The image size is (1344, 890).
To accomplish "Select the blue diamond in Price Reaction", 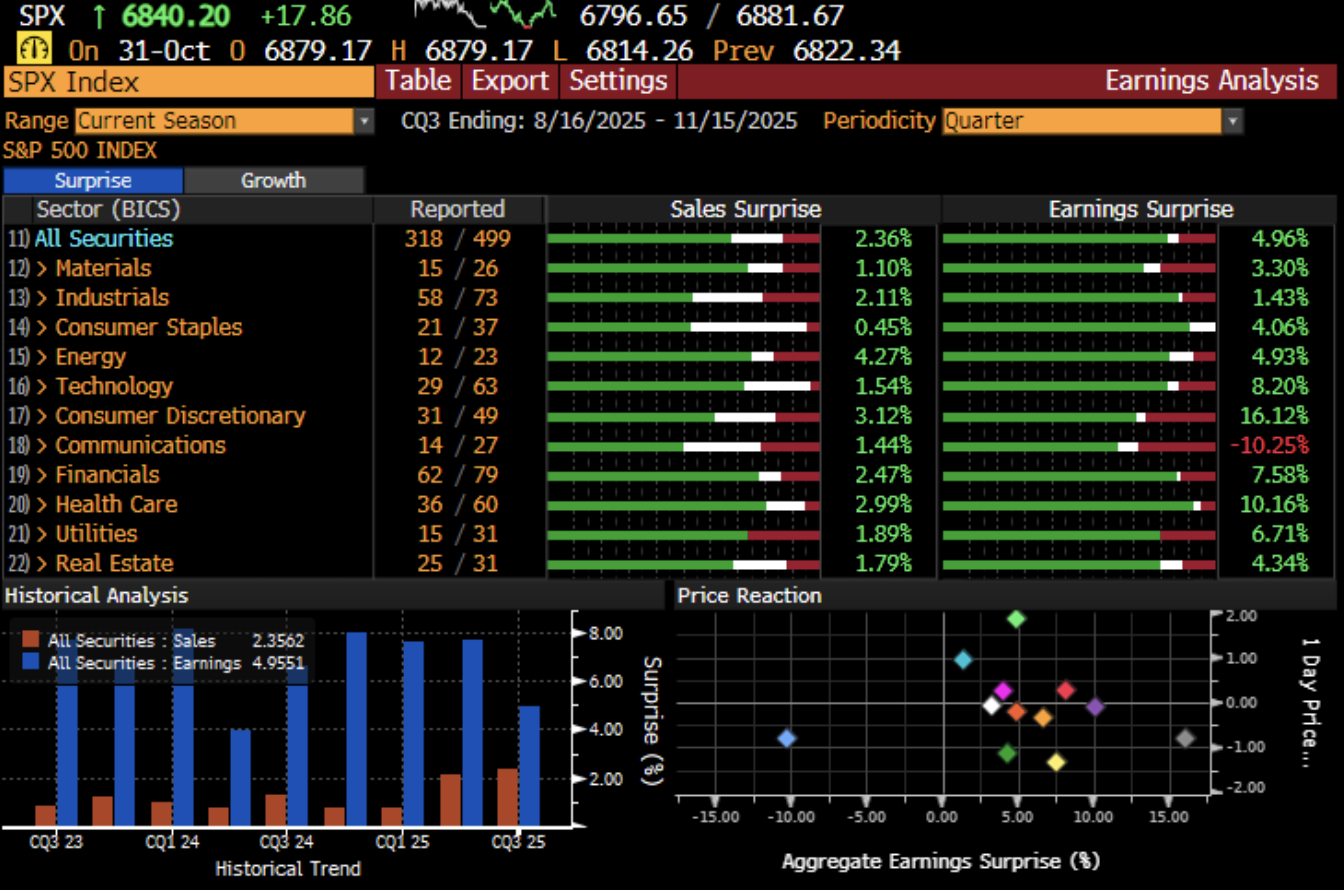I will 787,738.
